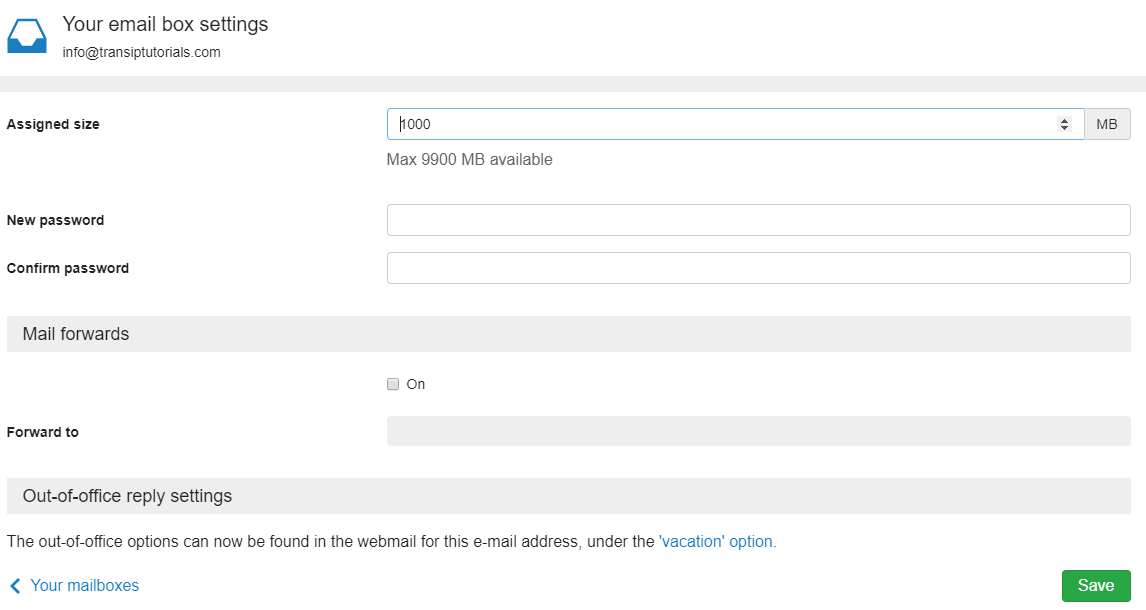This screenshot has height=610, width=1146.
Task: Click the On label next to checkbox
Action: point(416,384)
